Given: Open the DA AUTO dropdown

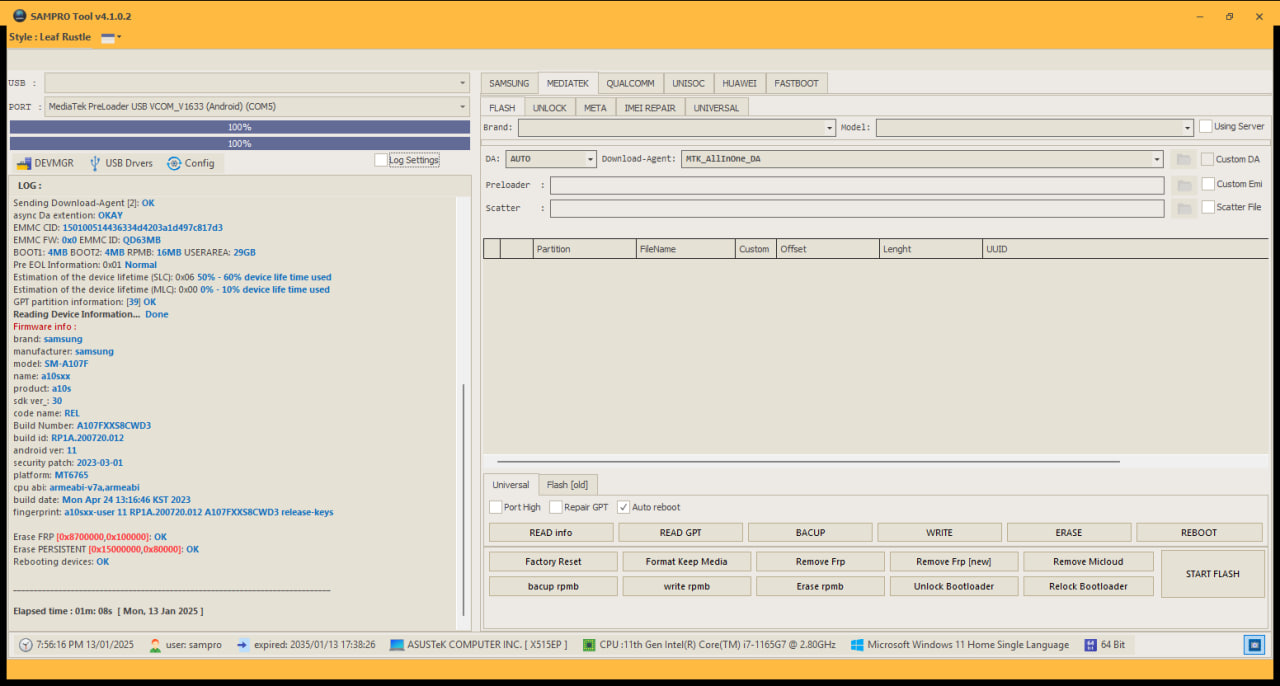Looking at the screenshot, I should (591, 159).
